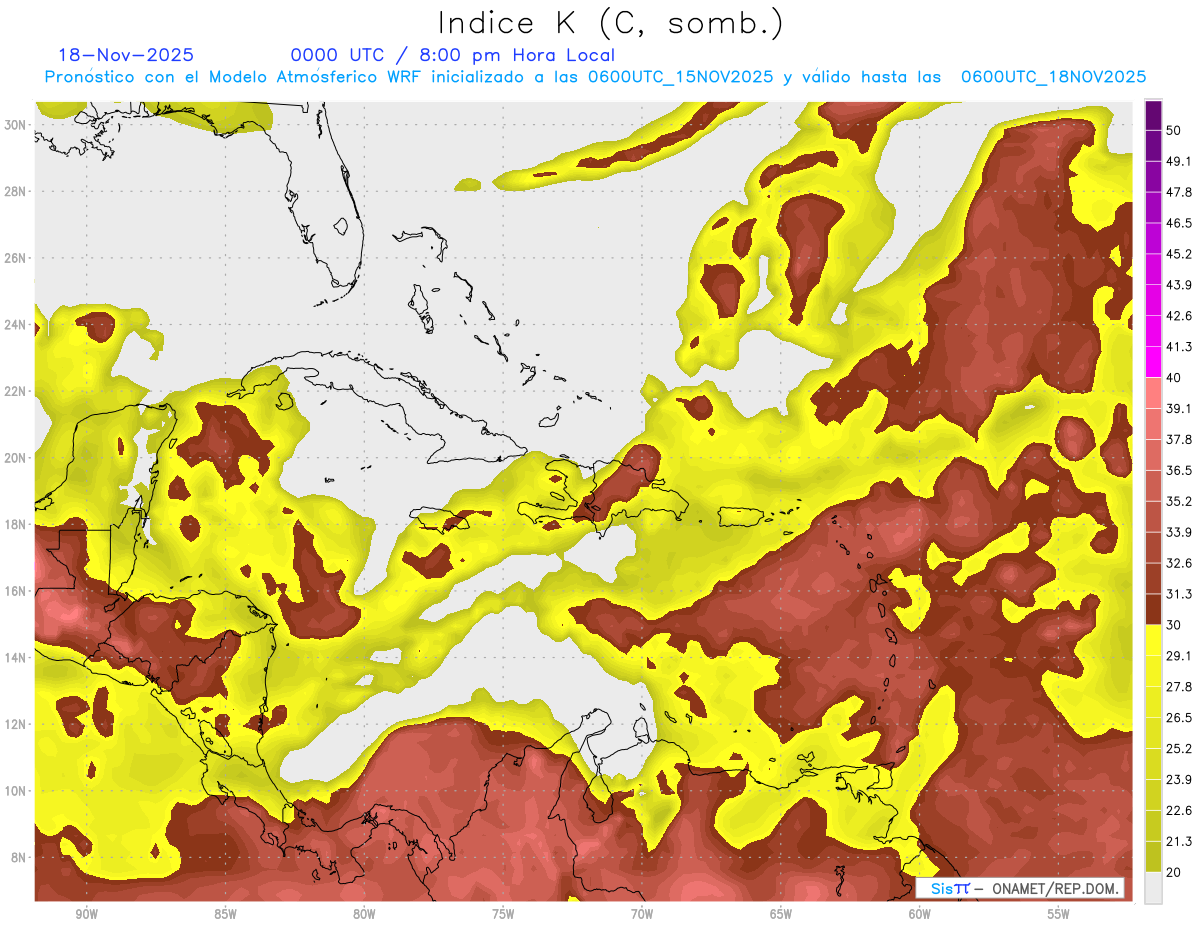Click the color scale value 40
Screen dimensions: 1200x927
pyautogui.click(x=1174, y=377)
